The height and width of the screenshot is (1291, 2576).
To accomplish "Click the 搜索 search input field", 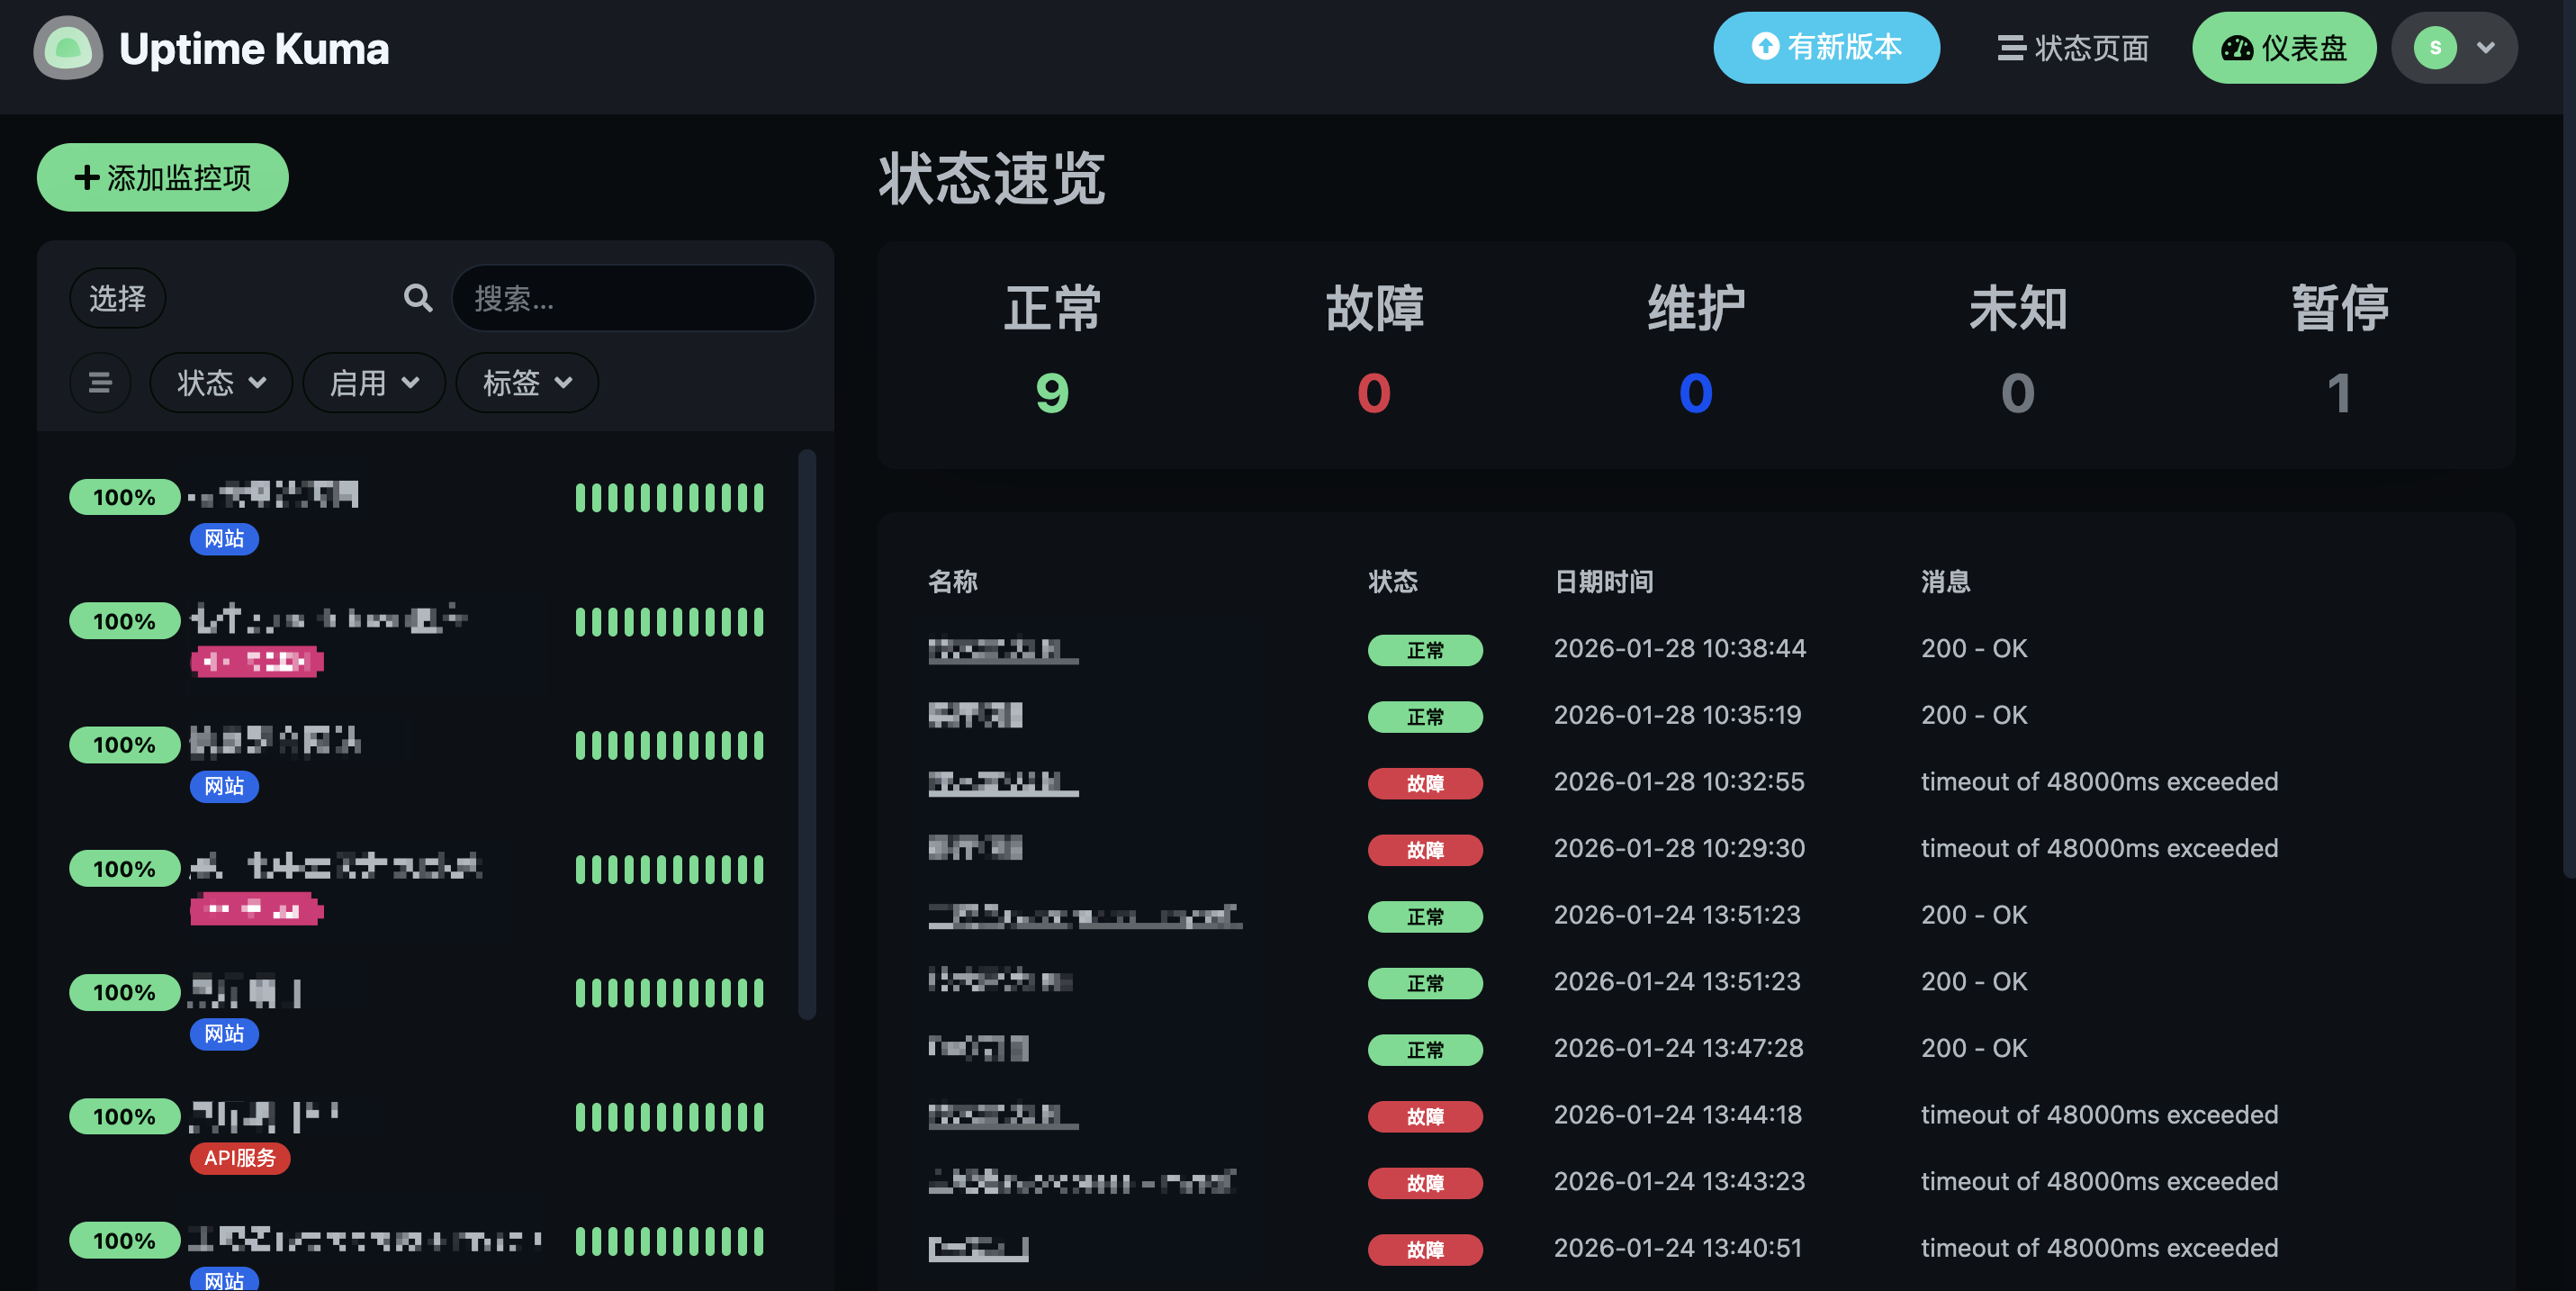I will pyautogui.click(x=633, y=298).
